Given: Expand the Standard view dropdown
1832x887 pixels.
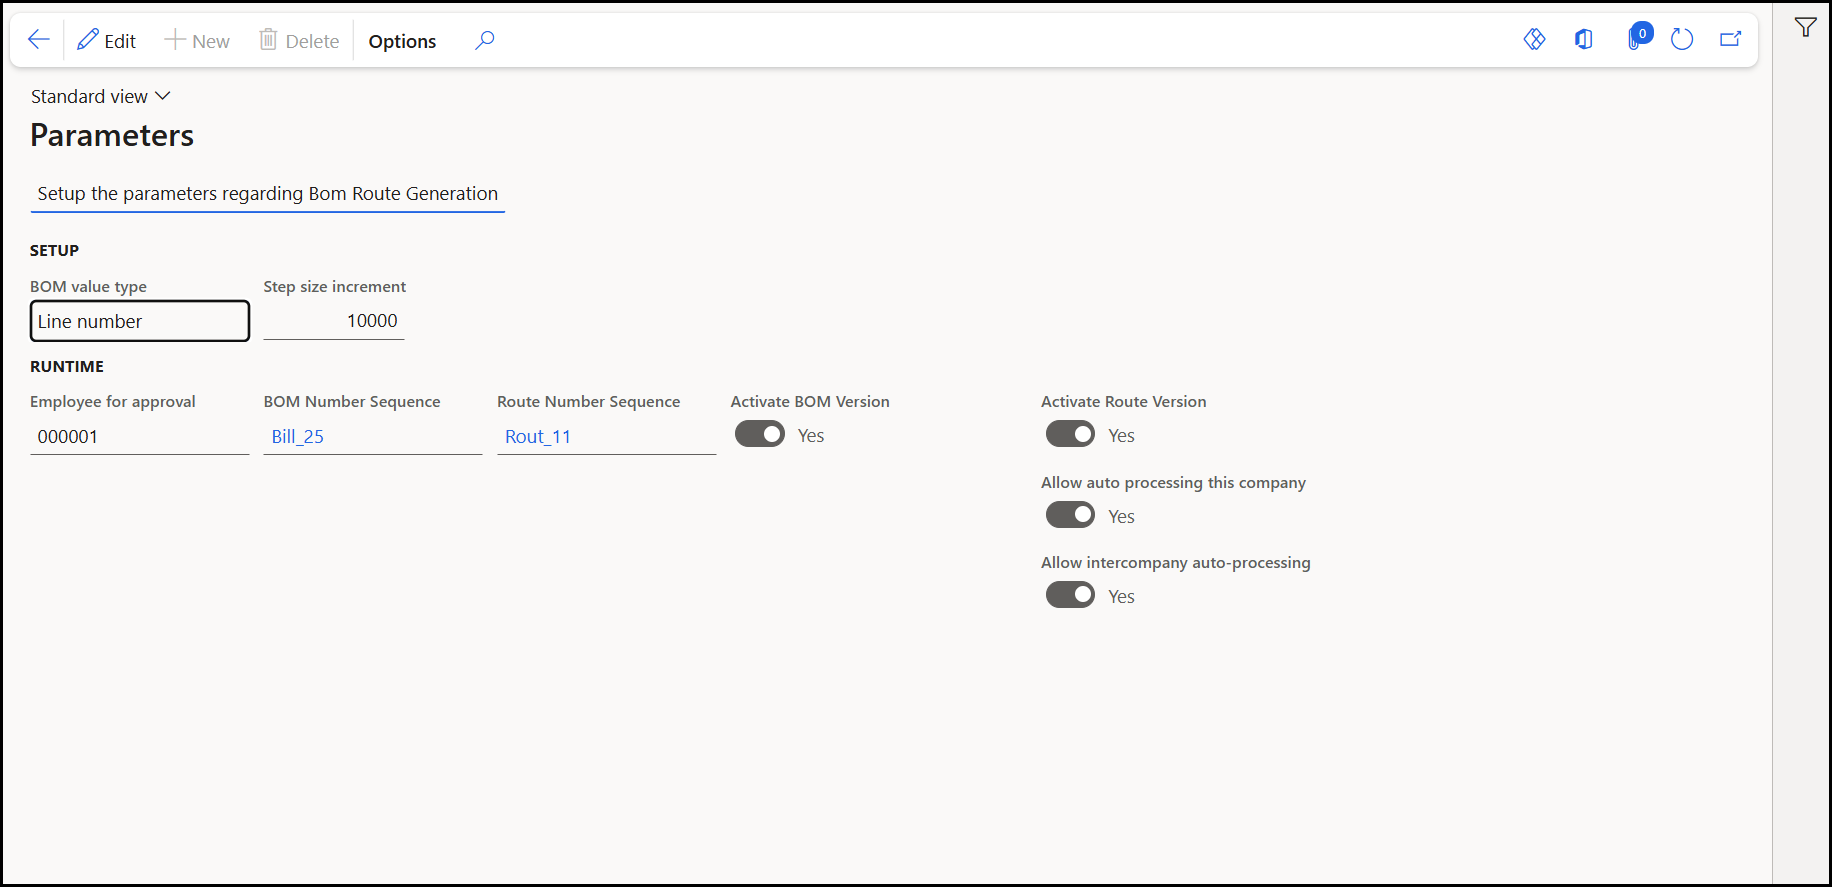Looking at the screenshot, I should click(x=101, y=96).
